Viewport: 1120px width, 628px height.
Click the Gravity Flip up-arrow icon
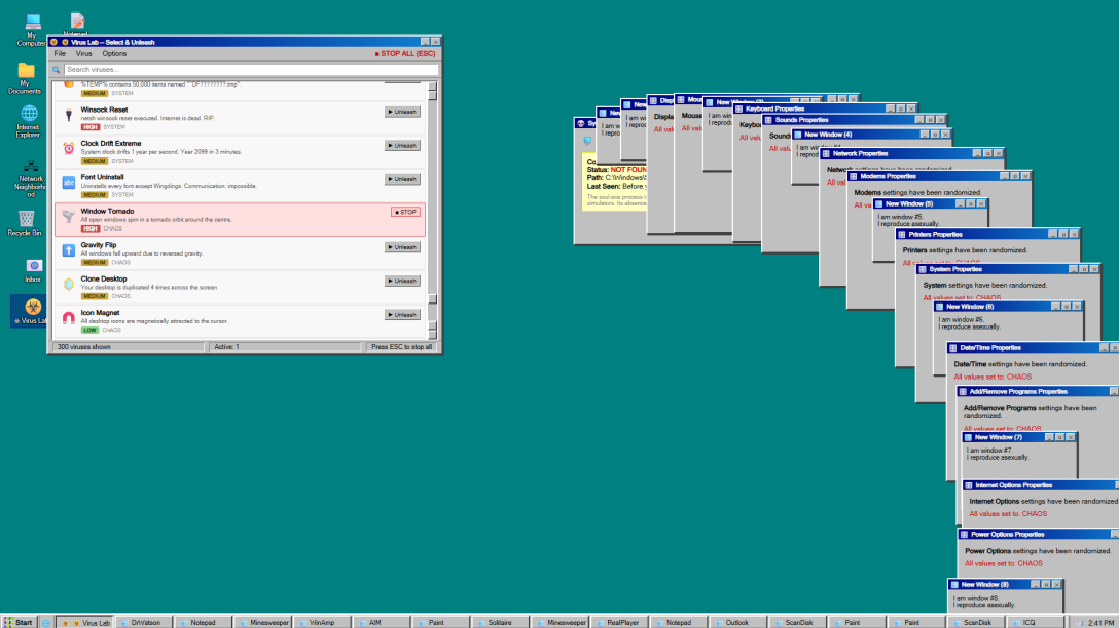click(69, 250)
